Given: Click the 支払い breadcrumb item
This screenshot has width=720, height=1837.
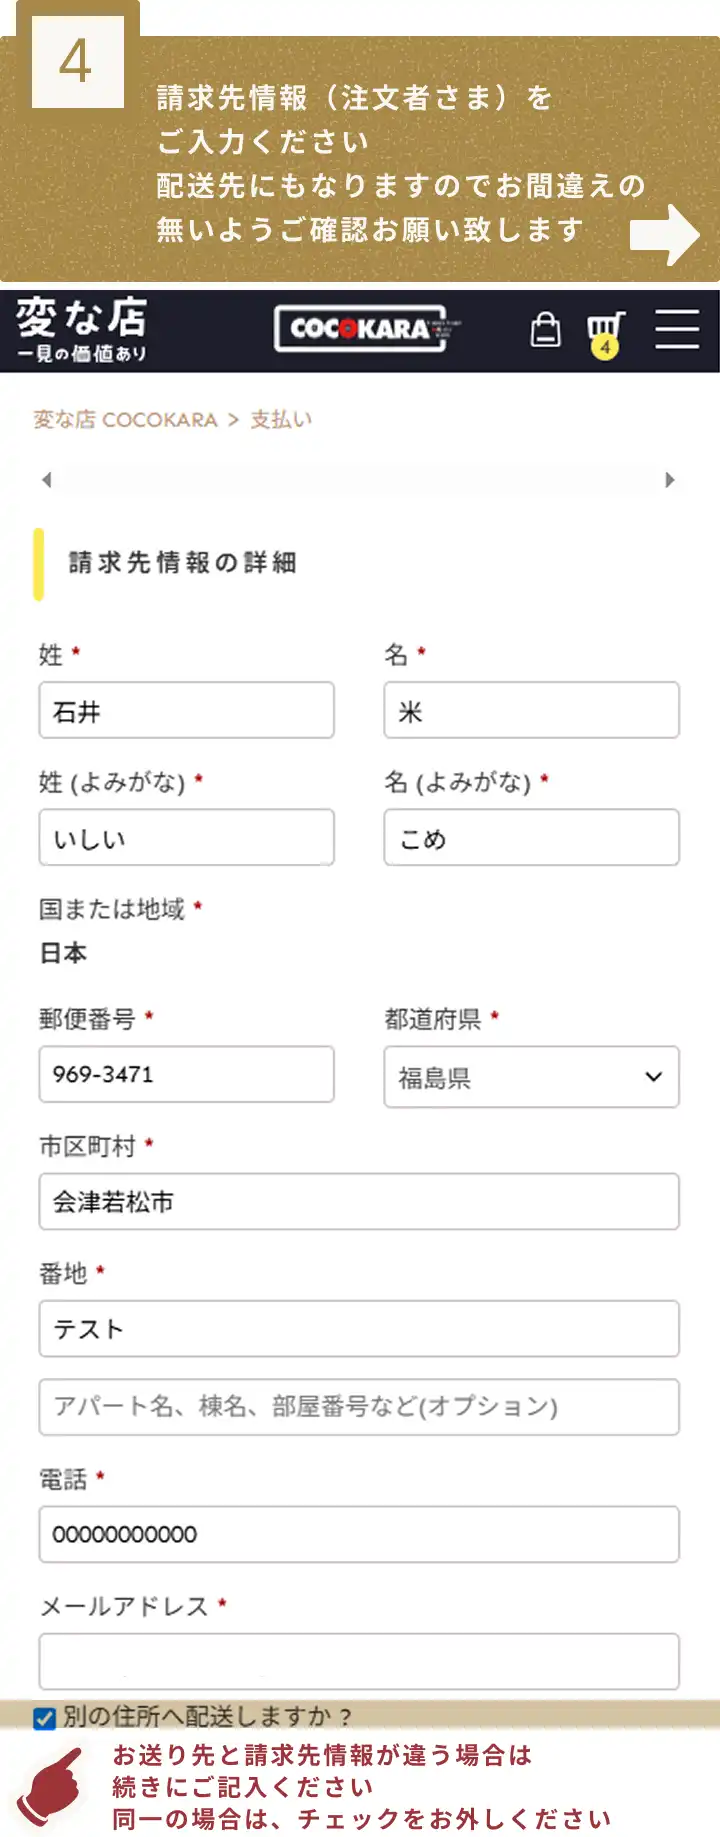Looking at the screenshot, I should pyautogui.click(x=281, y=420).
